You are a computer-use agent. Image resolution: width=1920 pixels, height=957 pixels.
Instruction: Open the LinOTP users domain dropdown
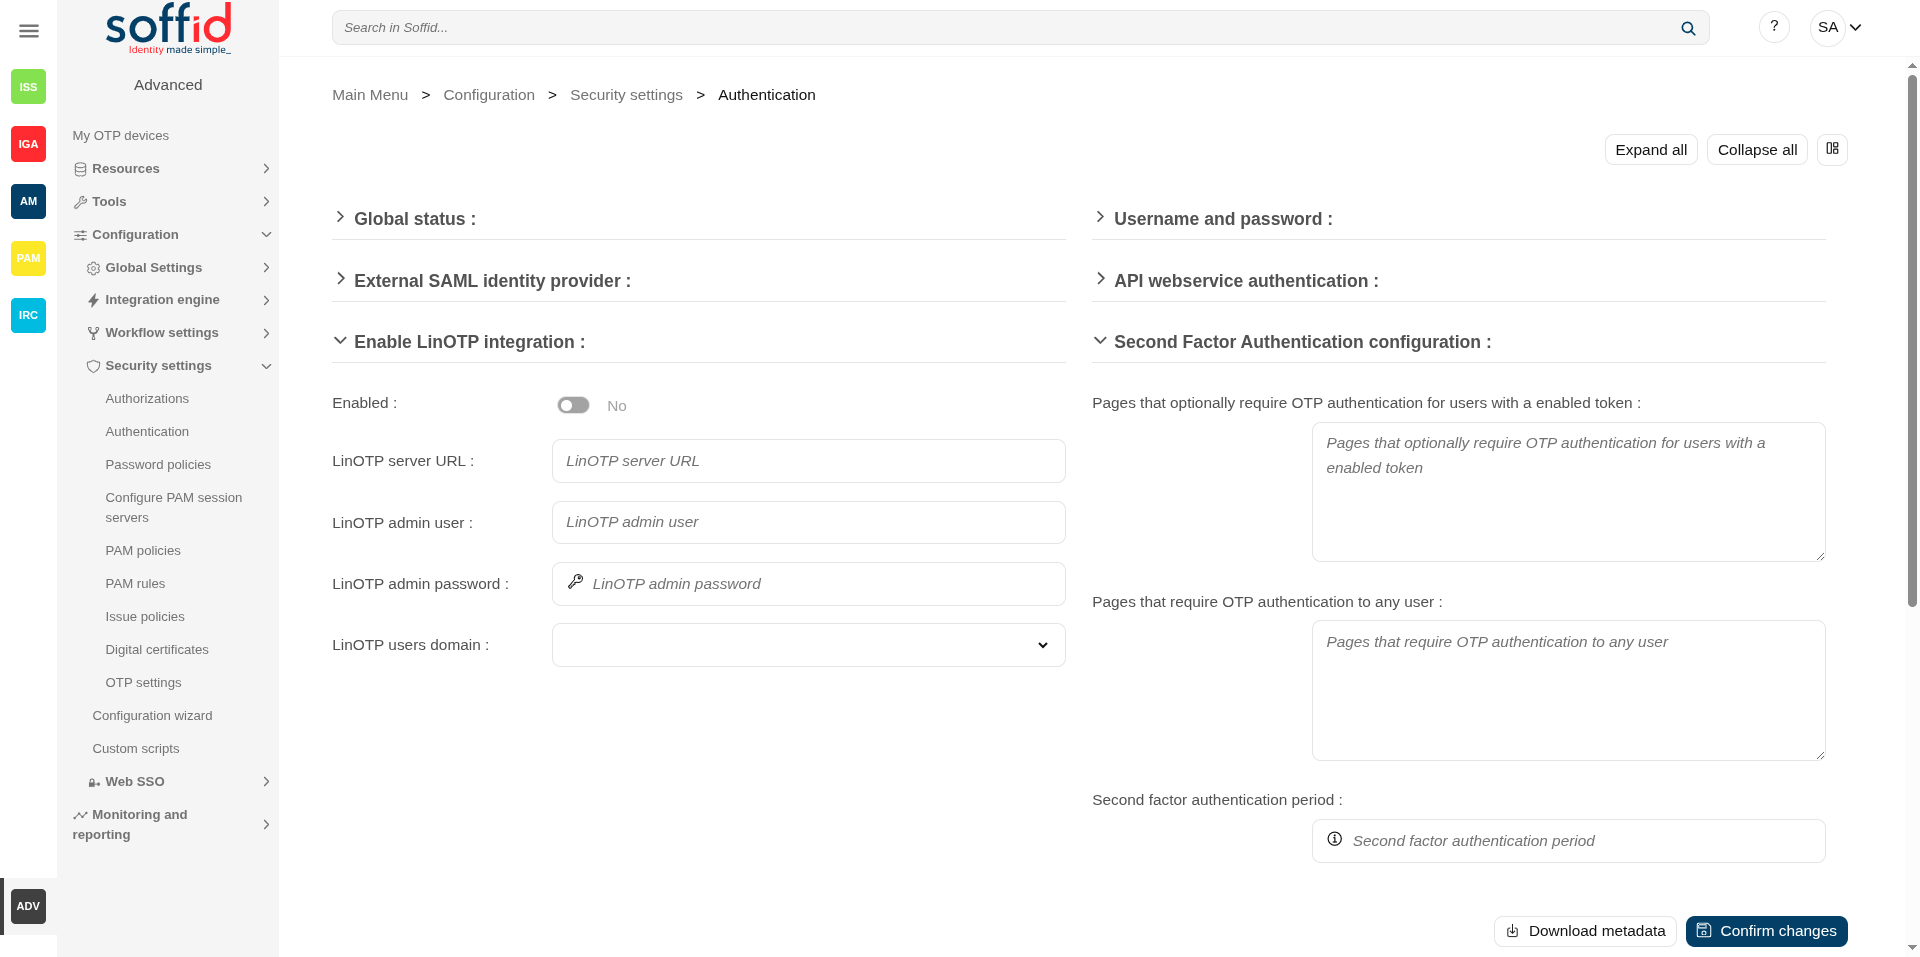[808, 645]
